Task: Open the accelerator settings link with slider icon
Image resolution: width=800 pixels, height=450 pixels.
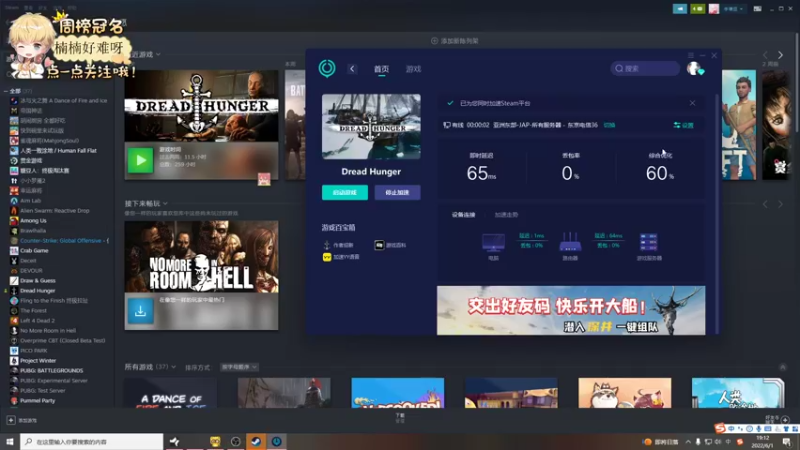Action: click(684, 125)
